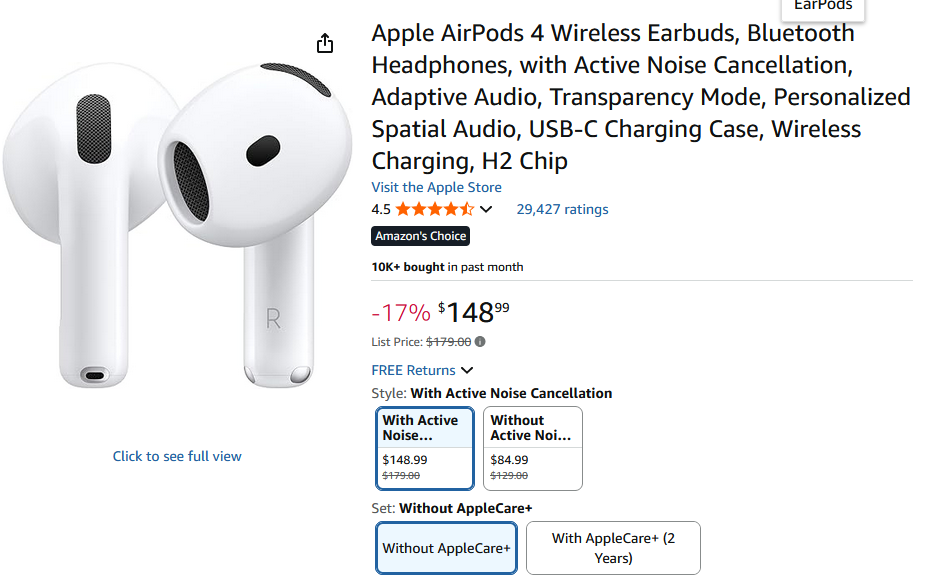
Task: Select the With Active Noise Cancellation style
Action: coord(424,447)
